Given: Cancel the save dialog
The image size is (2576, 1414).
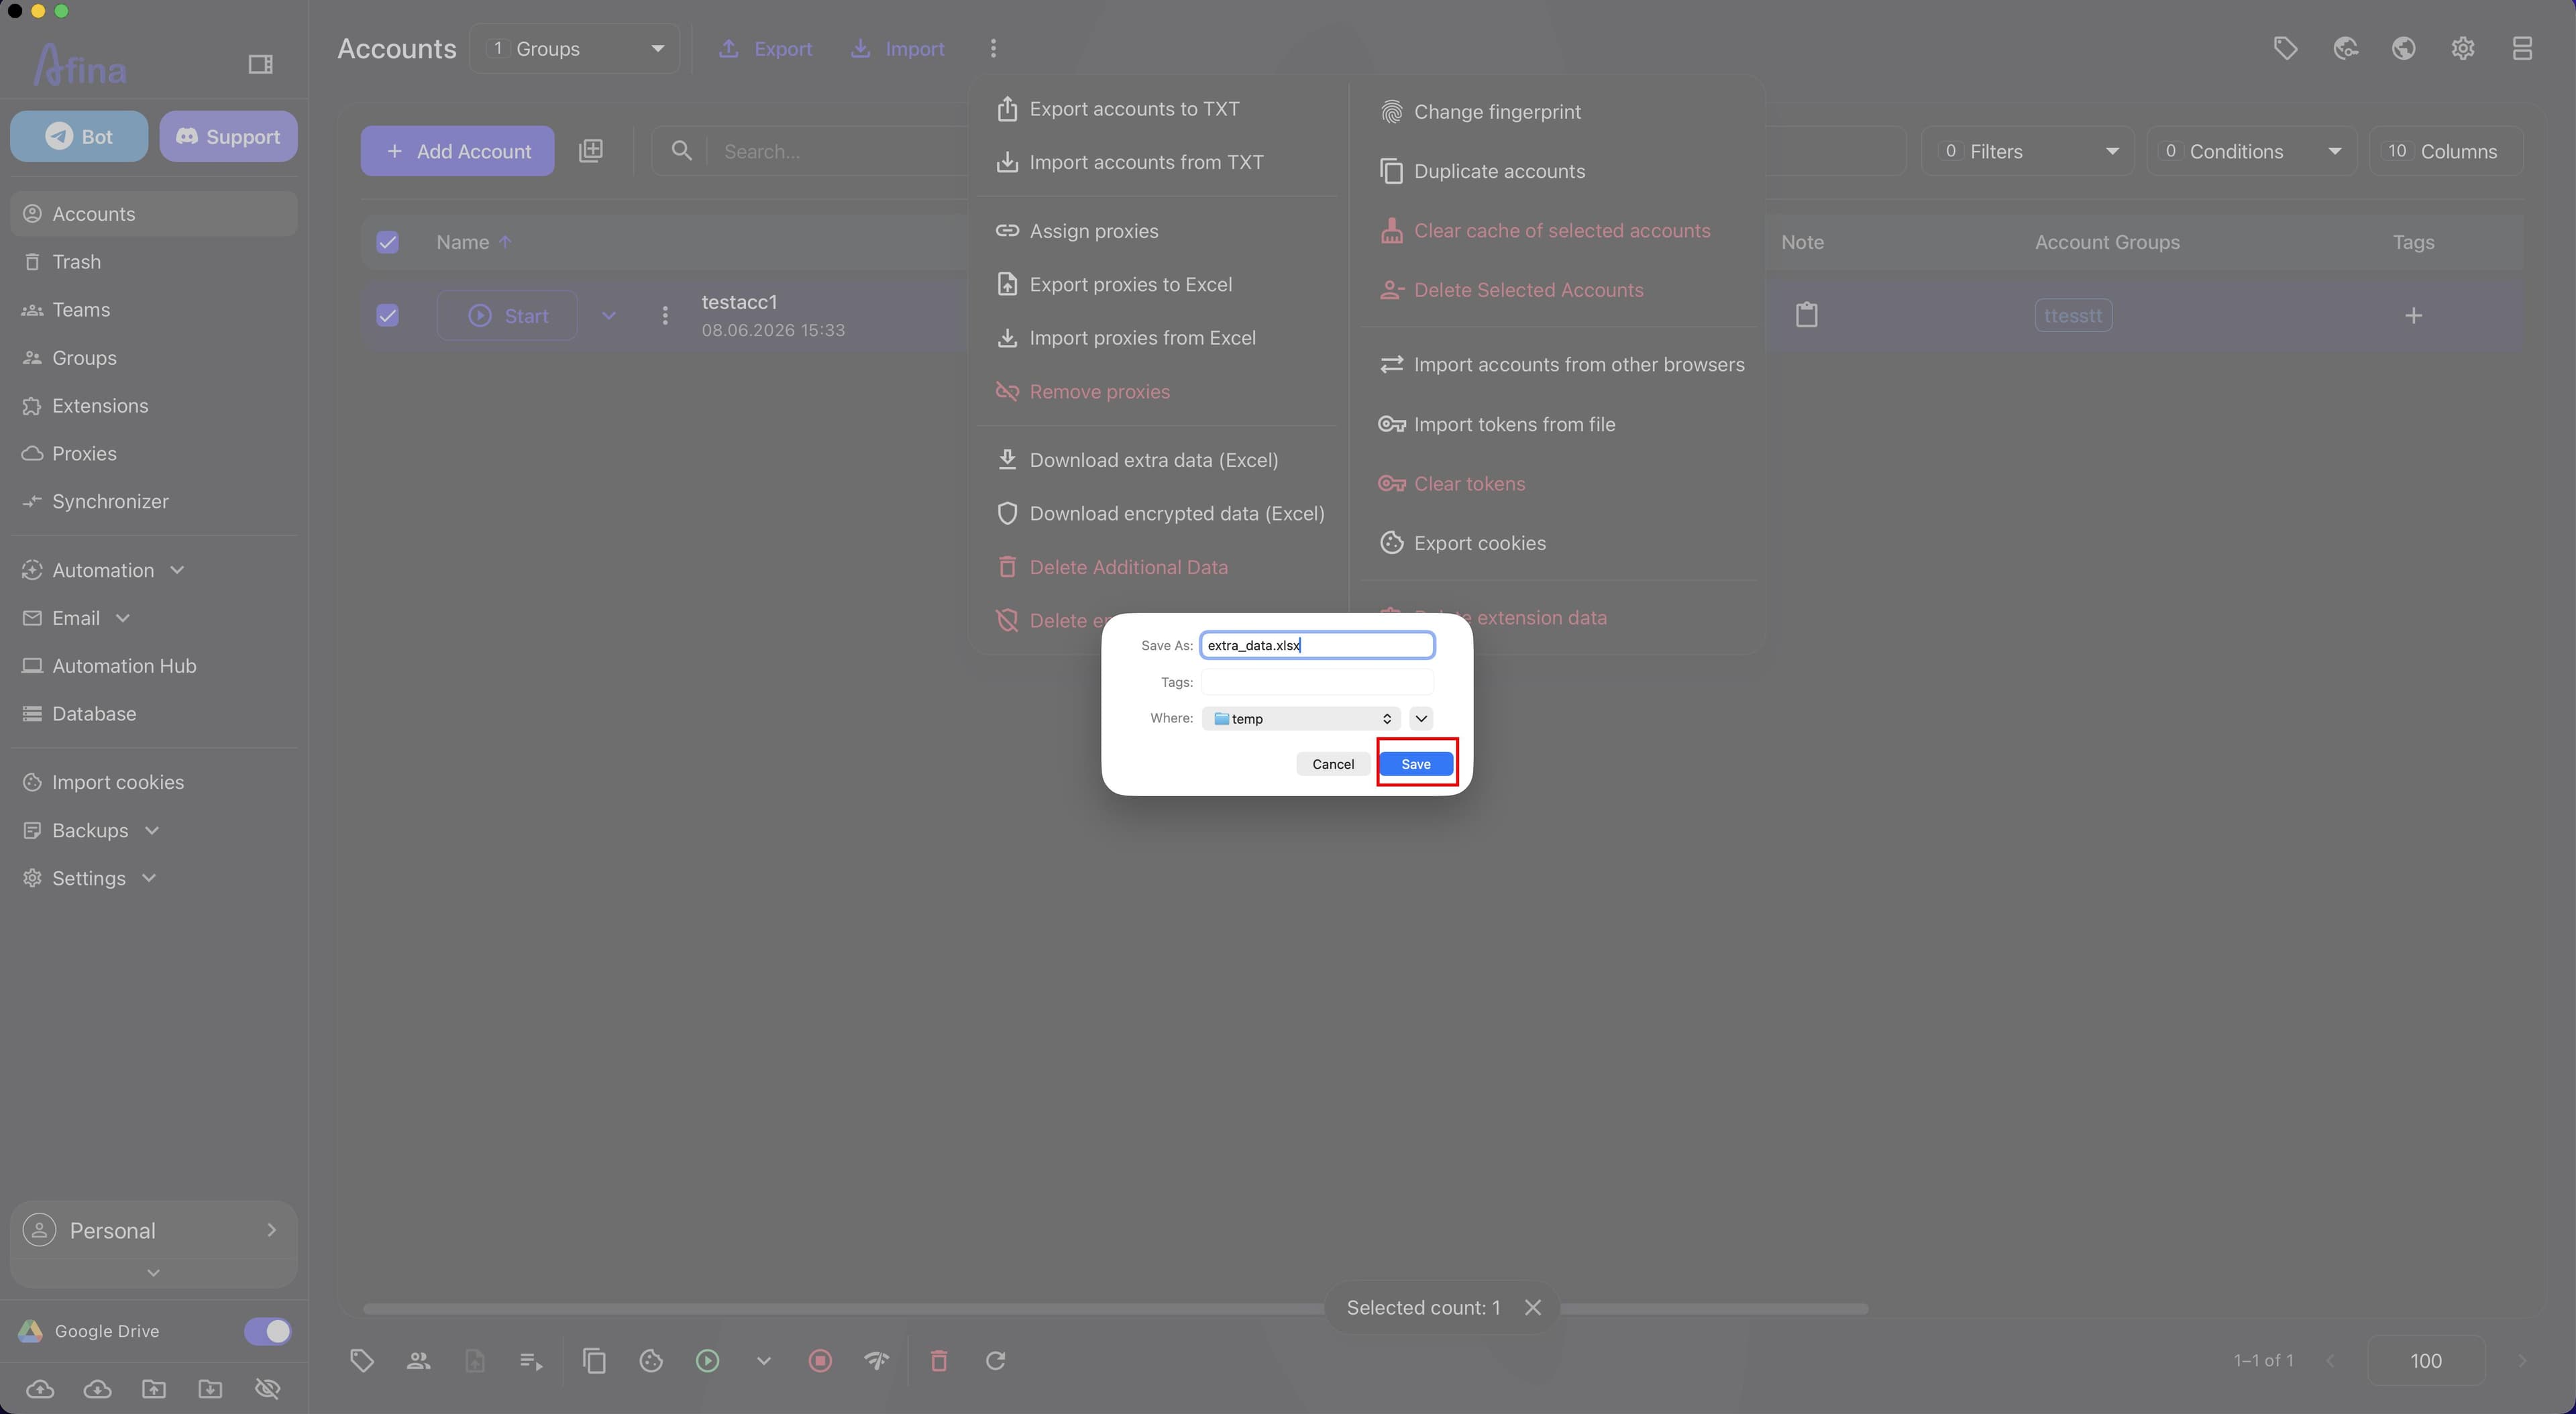Looking at the screenshot, I should (1332, 764).
